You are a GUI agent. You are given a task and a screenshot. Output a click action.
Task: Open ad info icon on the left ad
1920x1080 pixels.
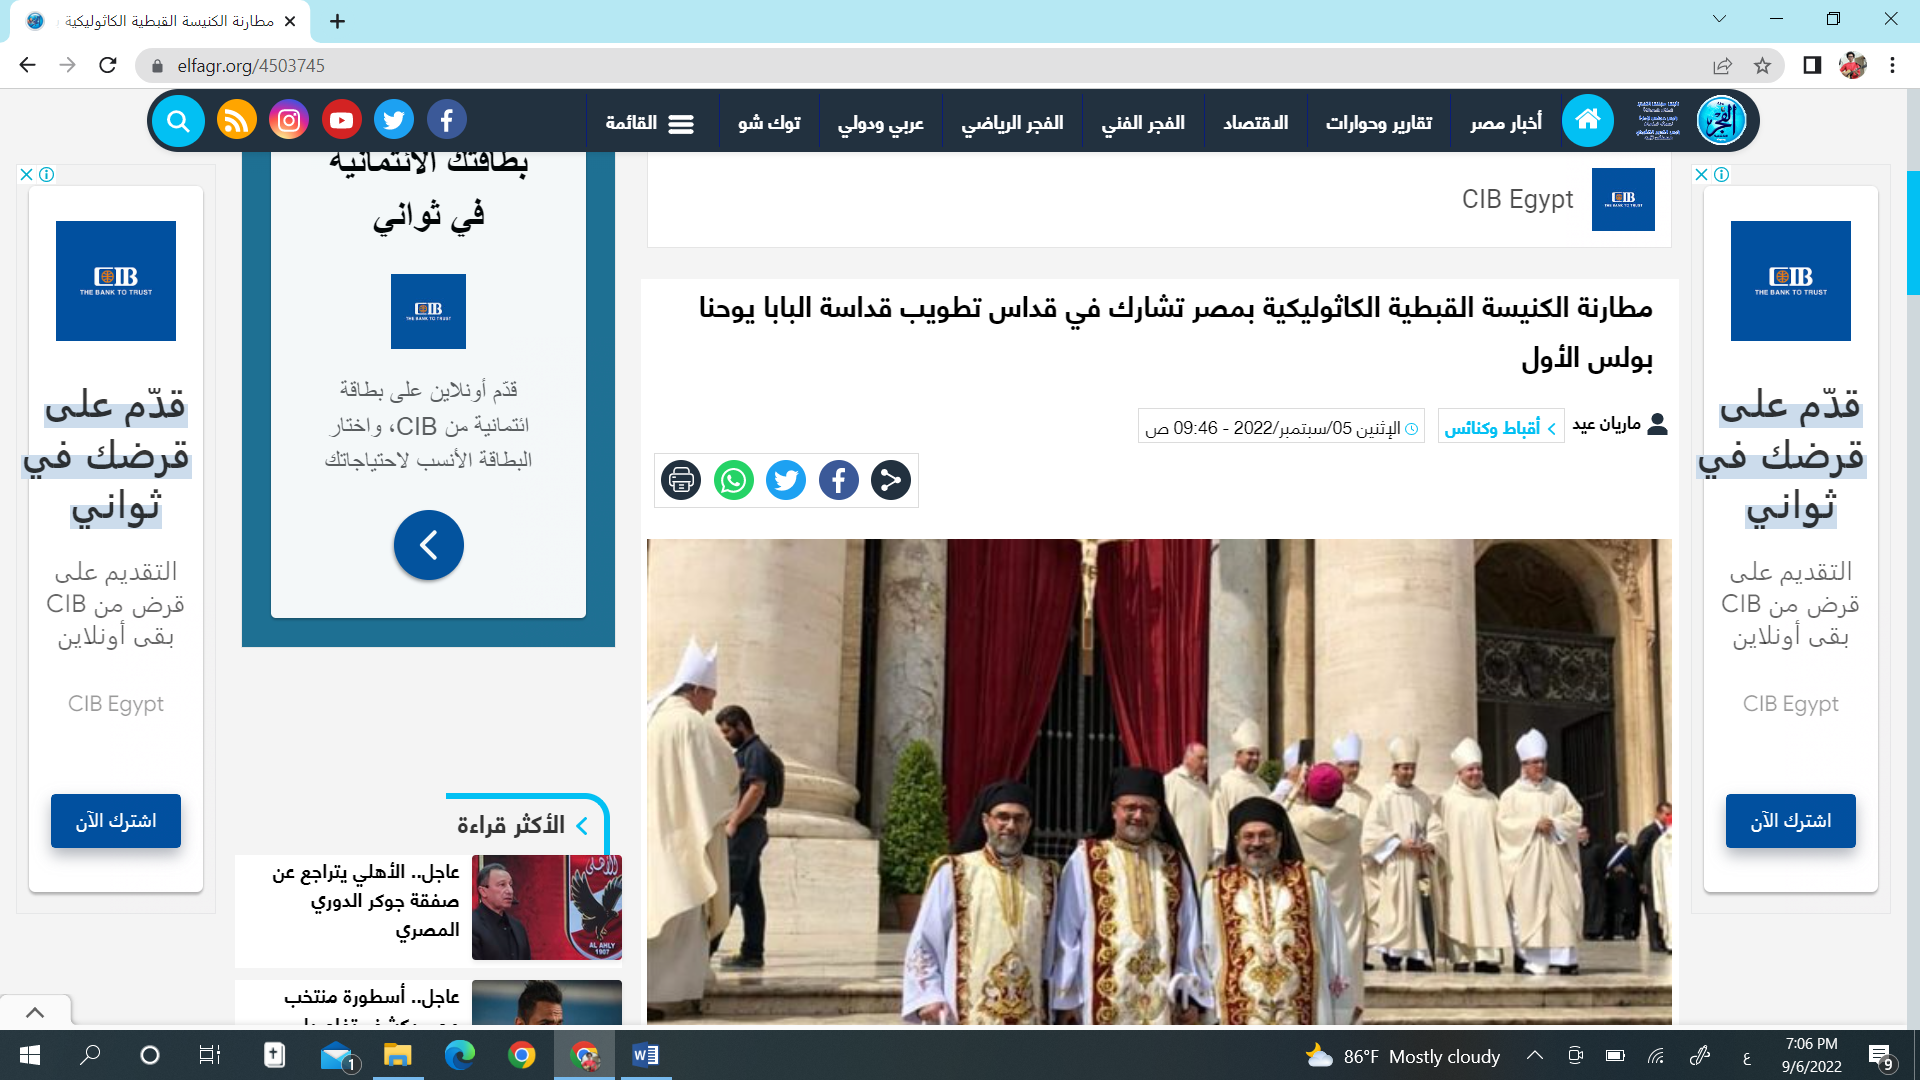coord(46,174)
